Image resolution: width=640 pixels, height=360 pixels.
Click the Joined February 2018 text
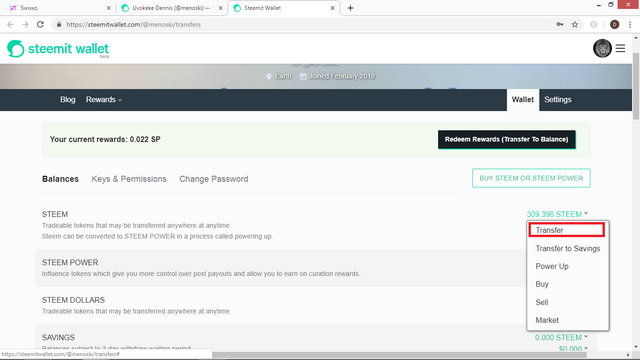tap(341, 76)
